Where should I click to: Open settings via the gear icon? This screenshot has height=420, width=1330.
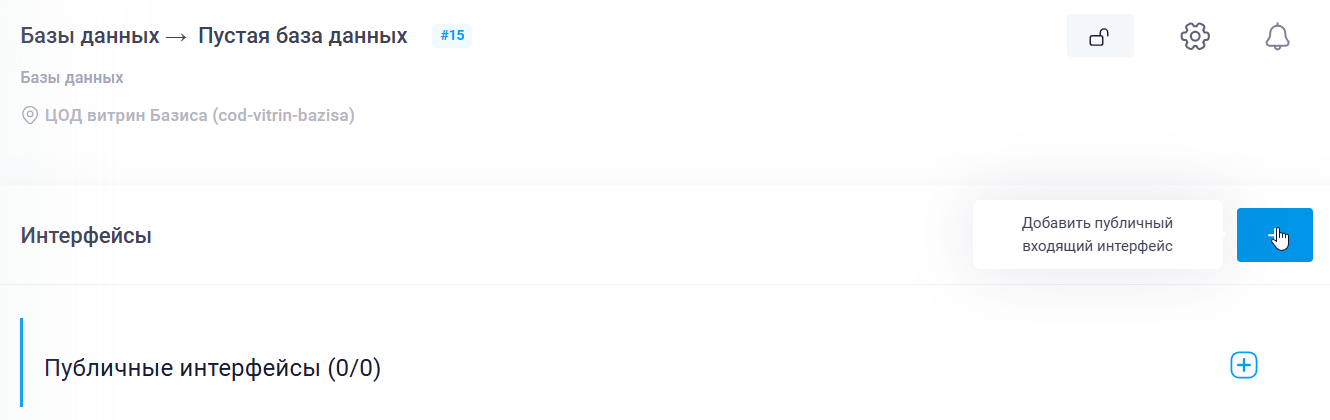(1195, 37)
